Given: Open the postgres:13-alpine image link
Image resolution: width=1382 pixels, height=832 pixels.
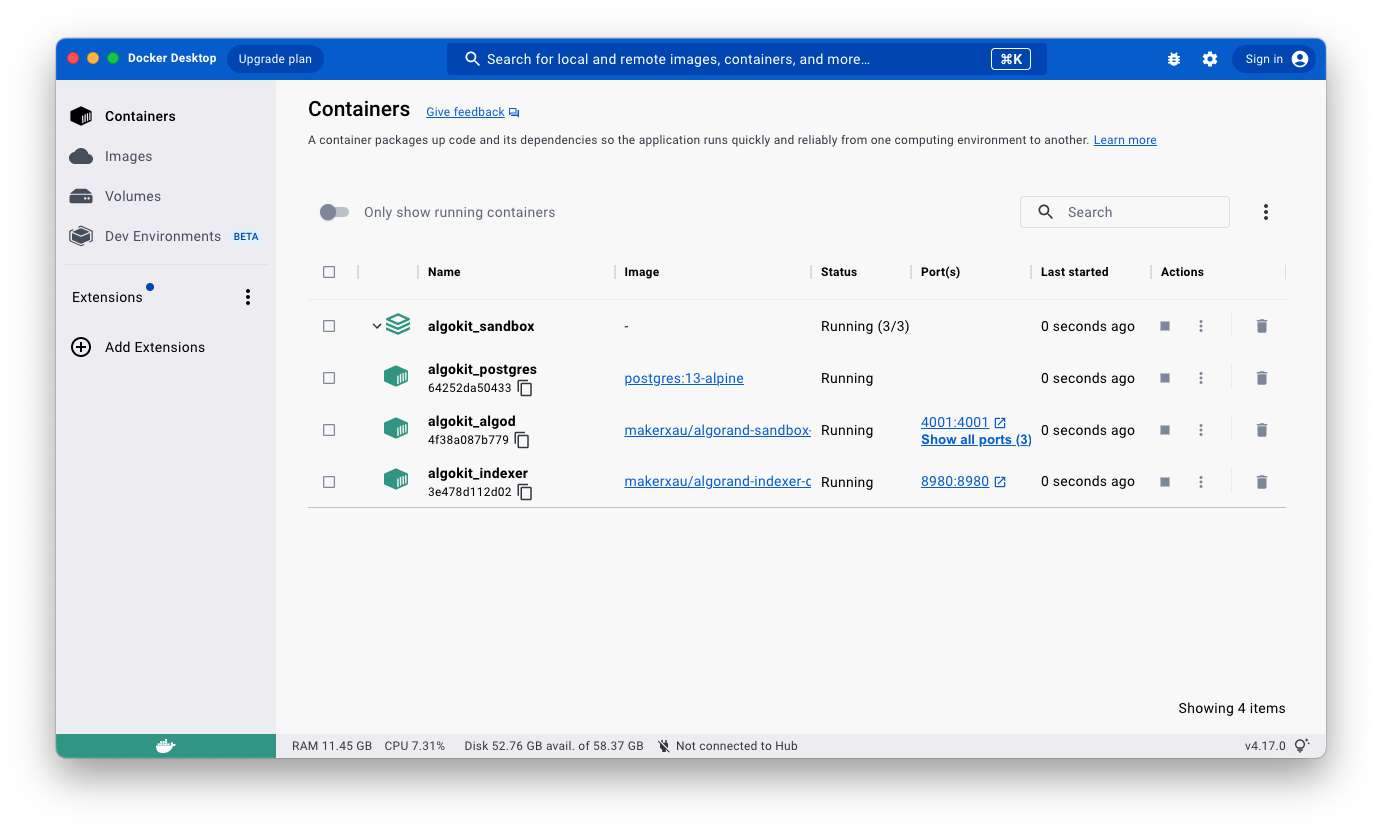Looking at the screenshot, I should pyautogui.click(x=683, y=378).
